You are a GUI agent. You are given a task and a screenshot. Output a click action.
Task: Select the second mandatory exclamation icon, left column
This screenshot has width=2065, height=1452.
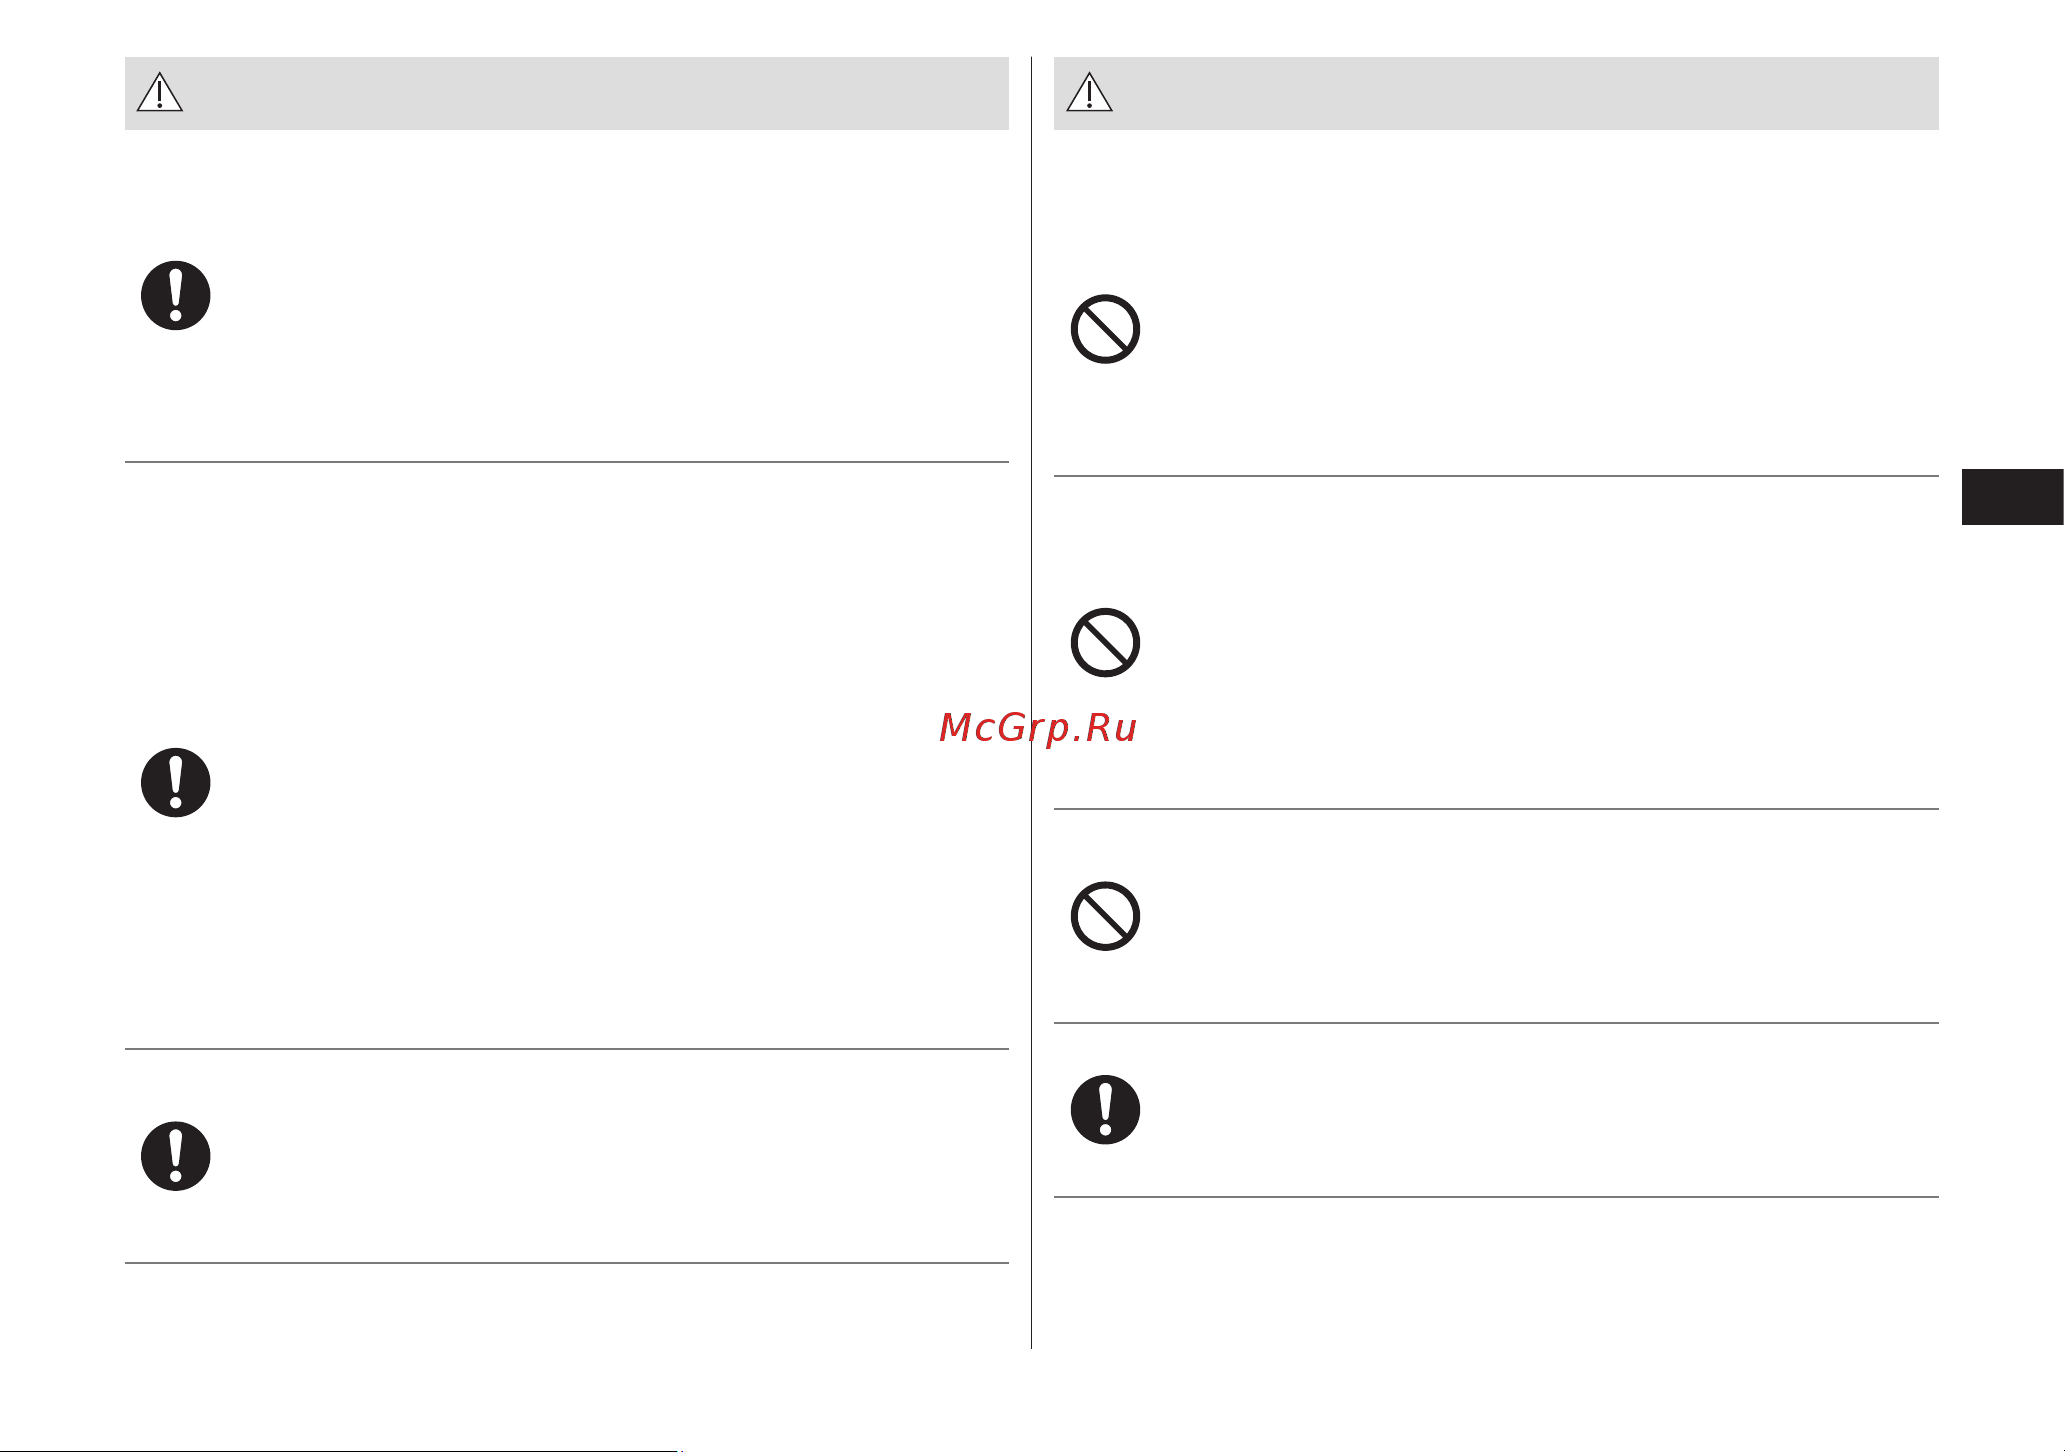[176, 783]
